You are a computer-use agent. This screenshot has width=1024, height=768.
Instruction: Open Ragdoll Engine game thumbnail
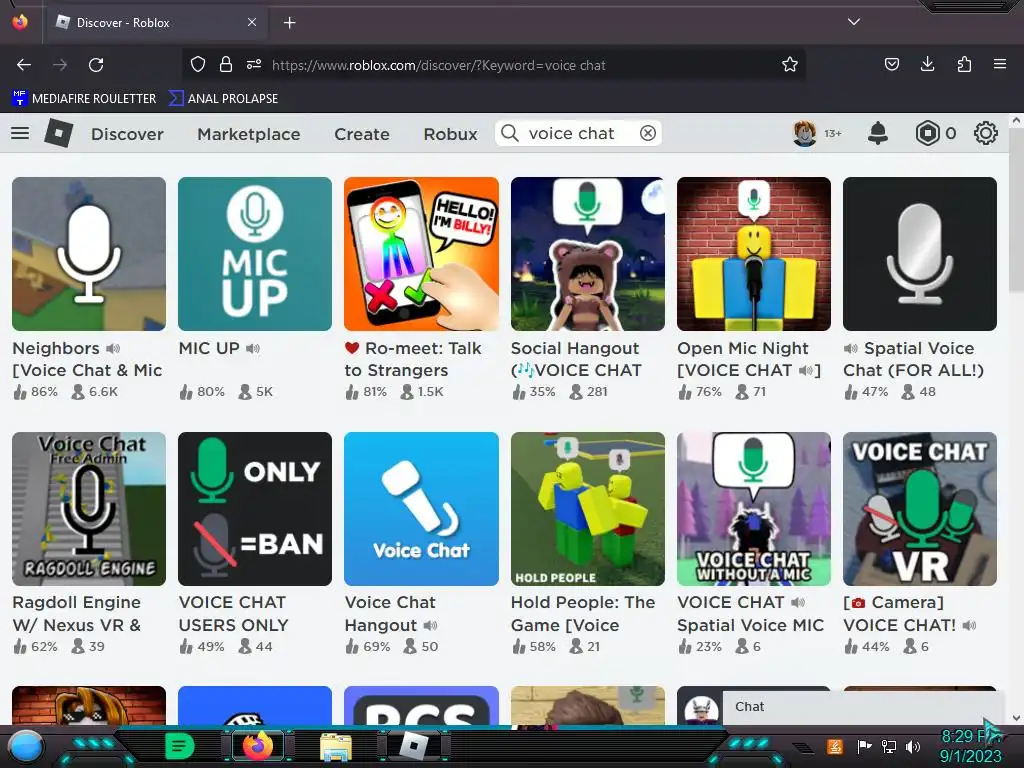pos(89,509)
